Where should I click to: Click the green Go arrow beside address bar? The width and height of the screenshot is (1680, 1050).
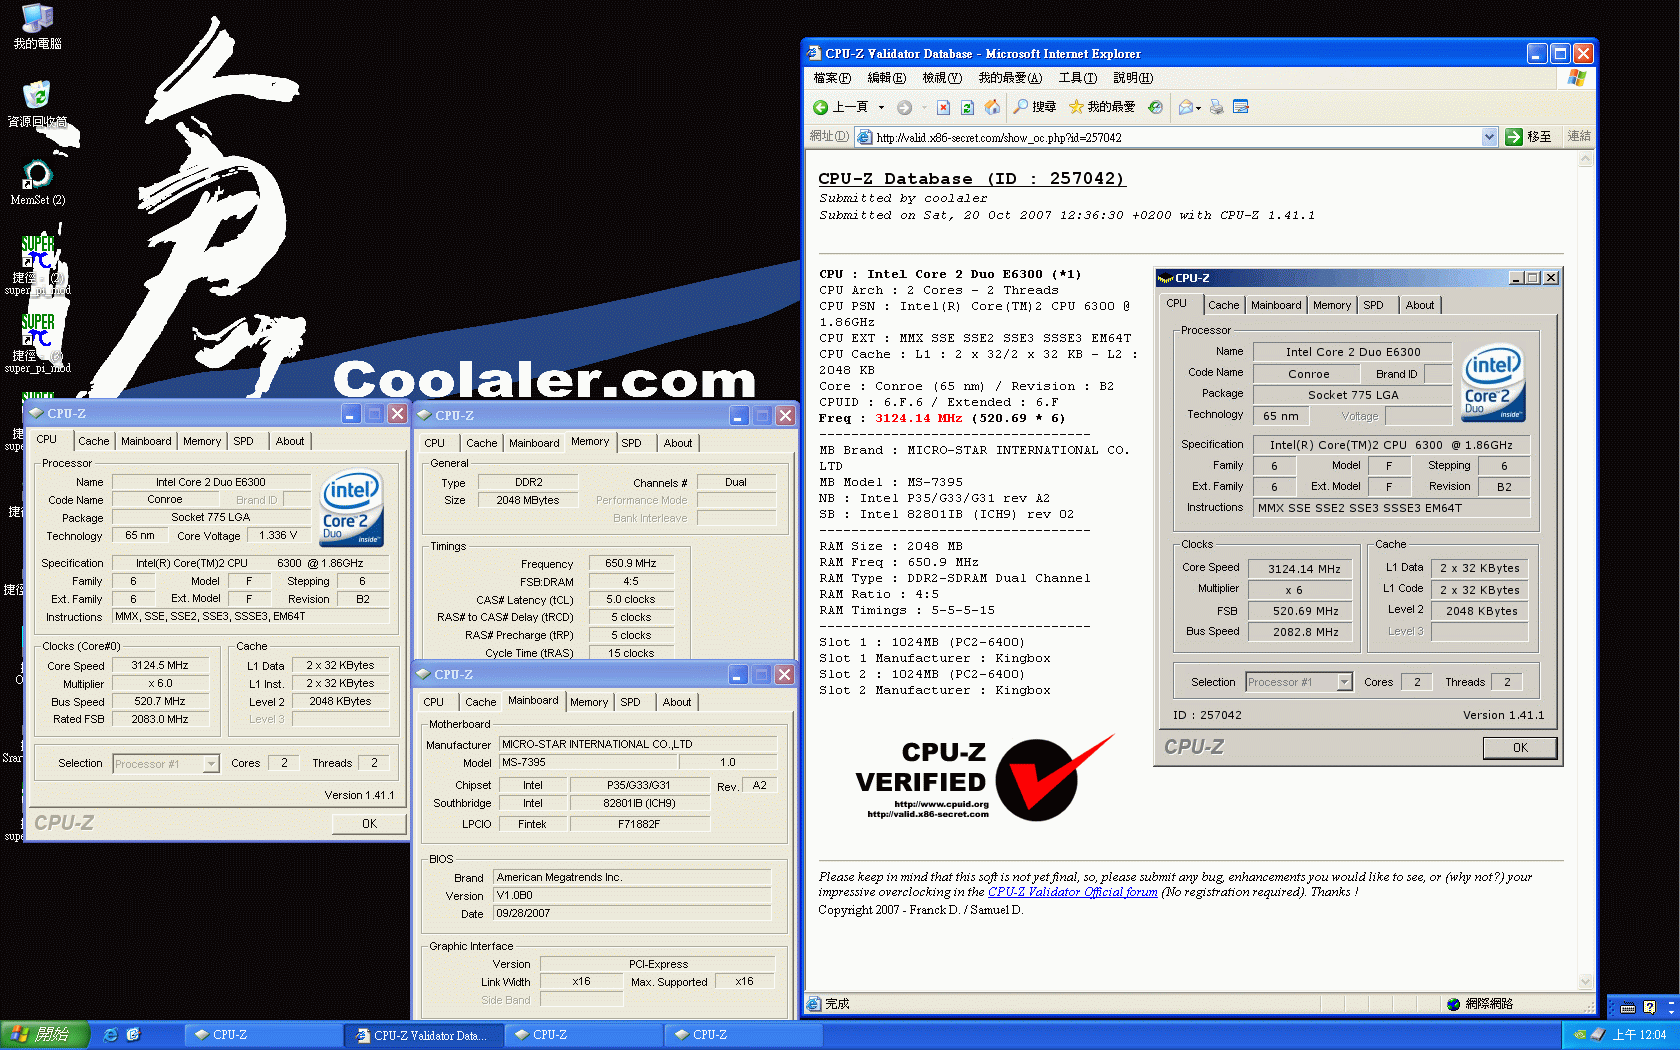point(1514,137)
